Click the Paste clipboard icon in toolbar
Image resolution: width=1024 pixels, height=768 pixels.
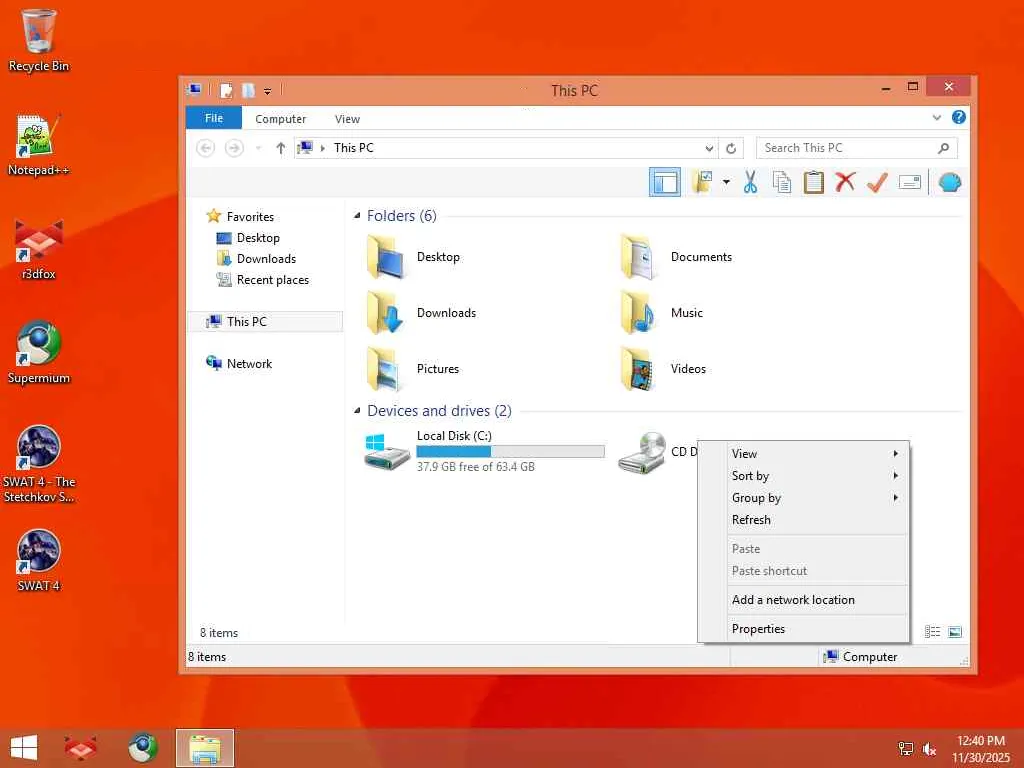tap(813, 182)
